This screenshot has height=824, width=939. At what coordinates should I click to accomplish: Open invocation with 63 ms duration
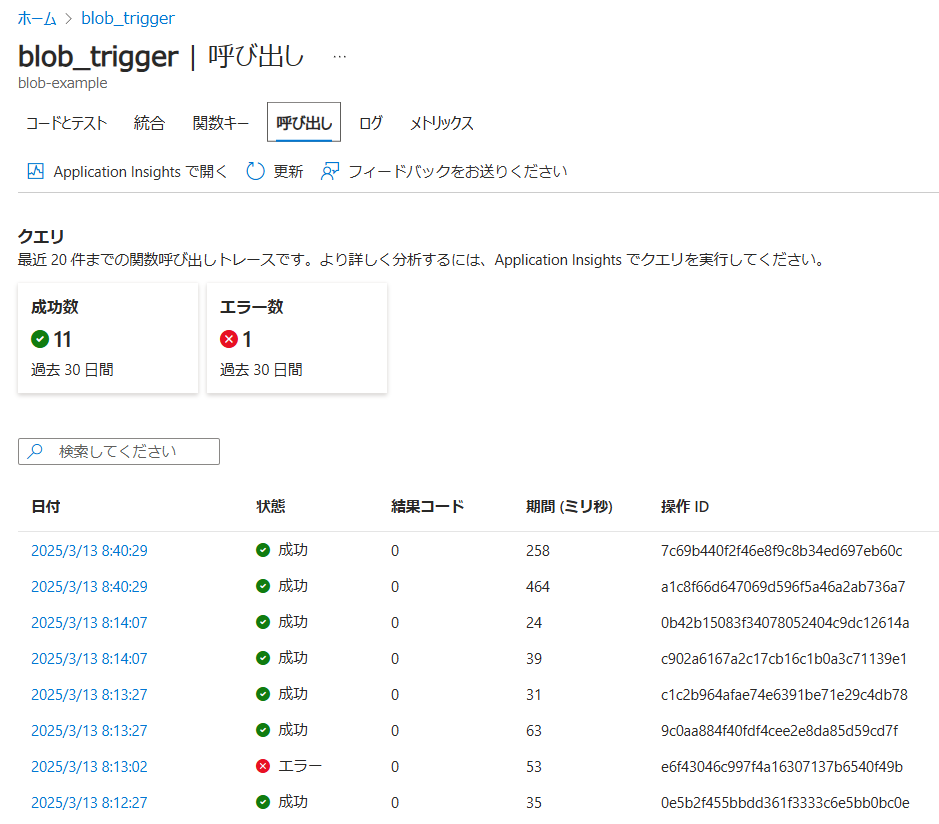(x=89, y=730)
